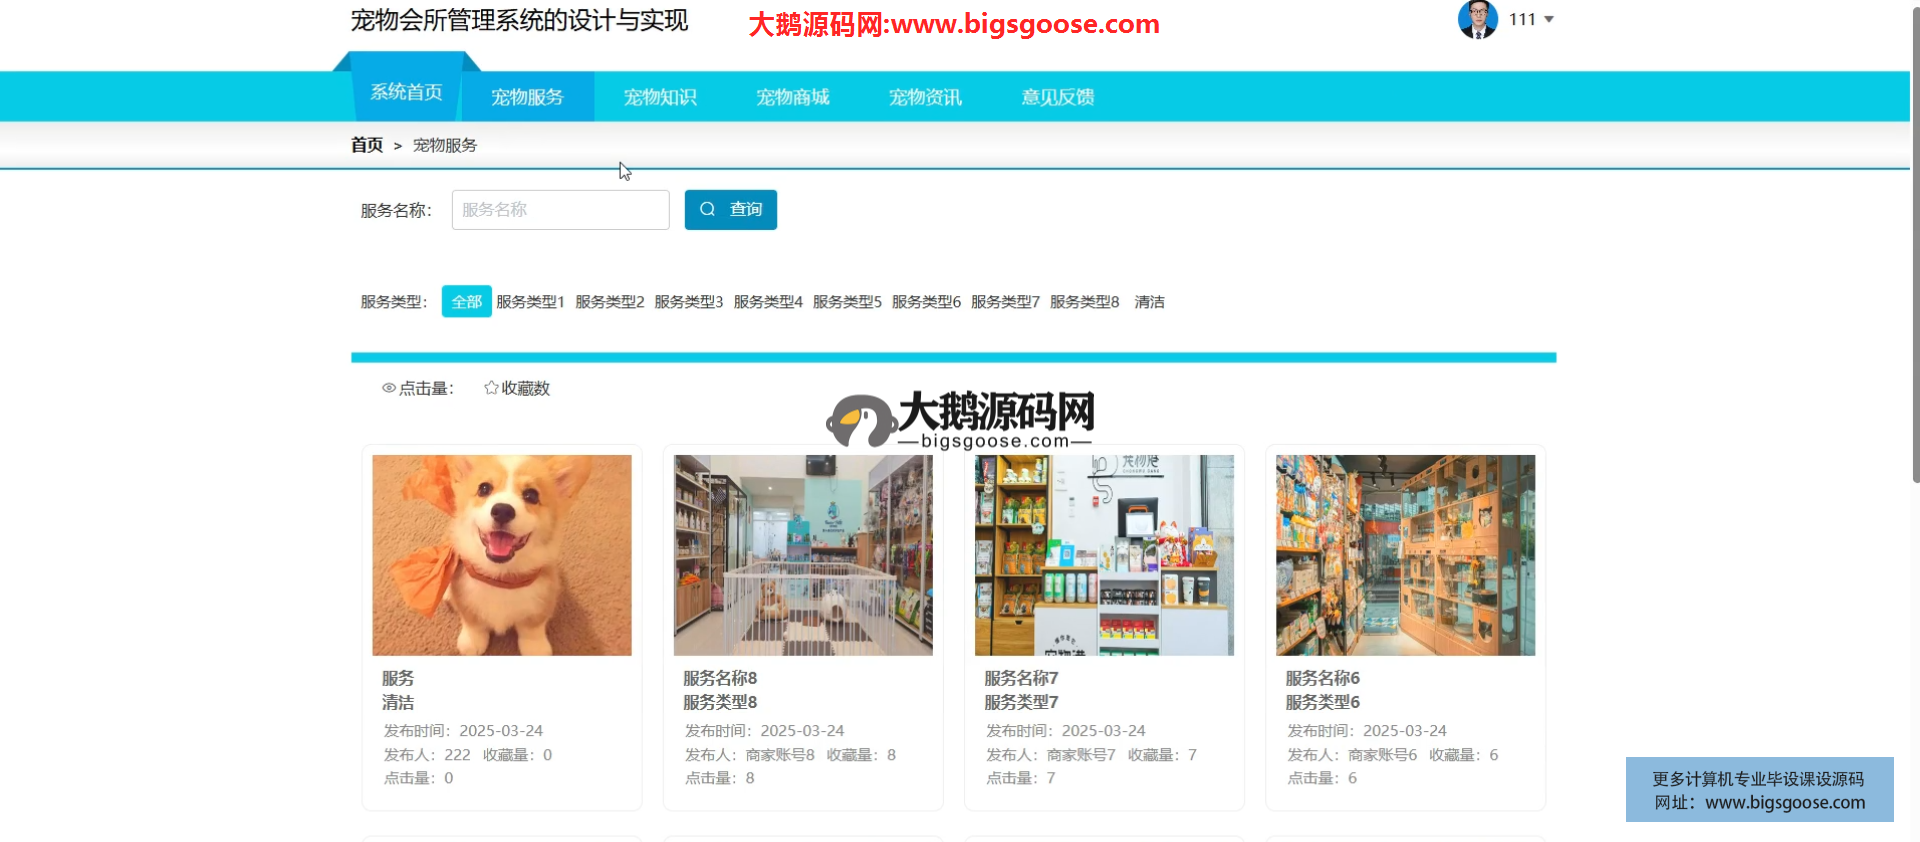Viewport: 1920px width, 842px height.
Task: Click the 服务名称8 card title
Action: pos(720,678)
